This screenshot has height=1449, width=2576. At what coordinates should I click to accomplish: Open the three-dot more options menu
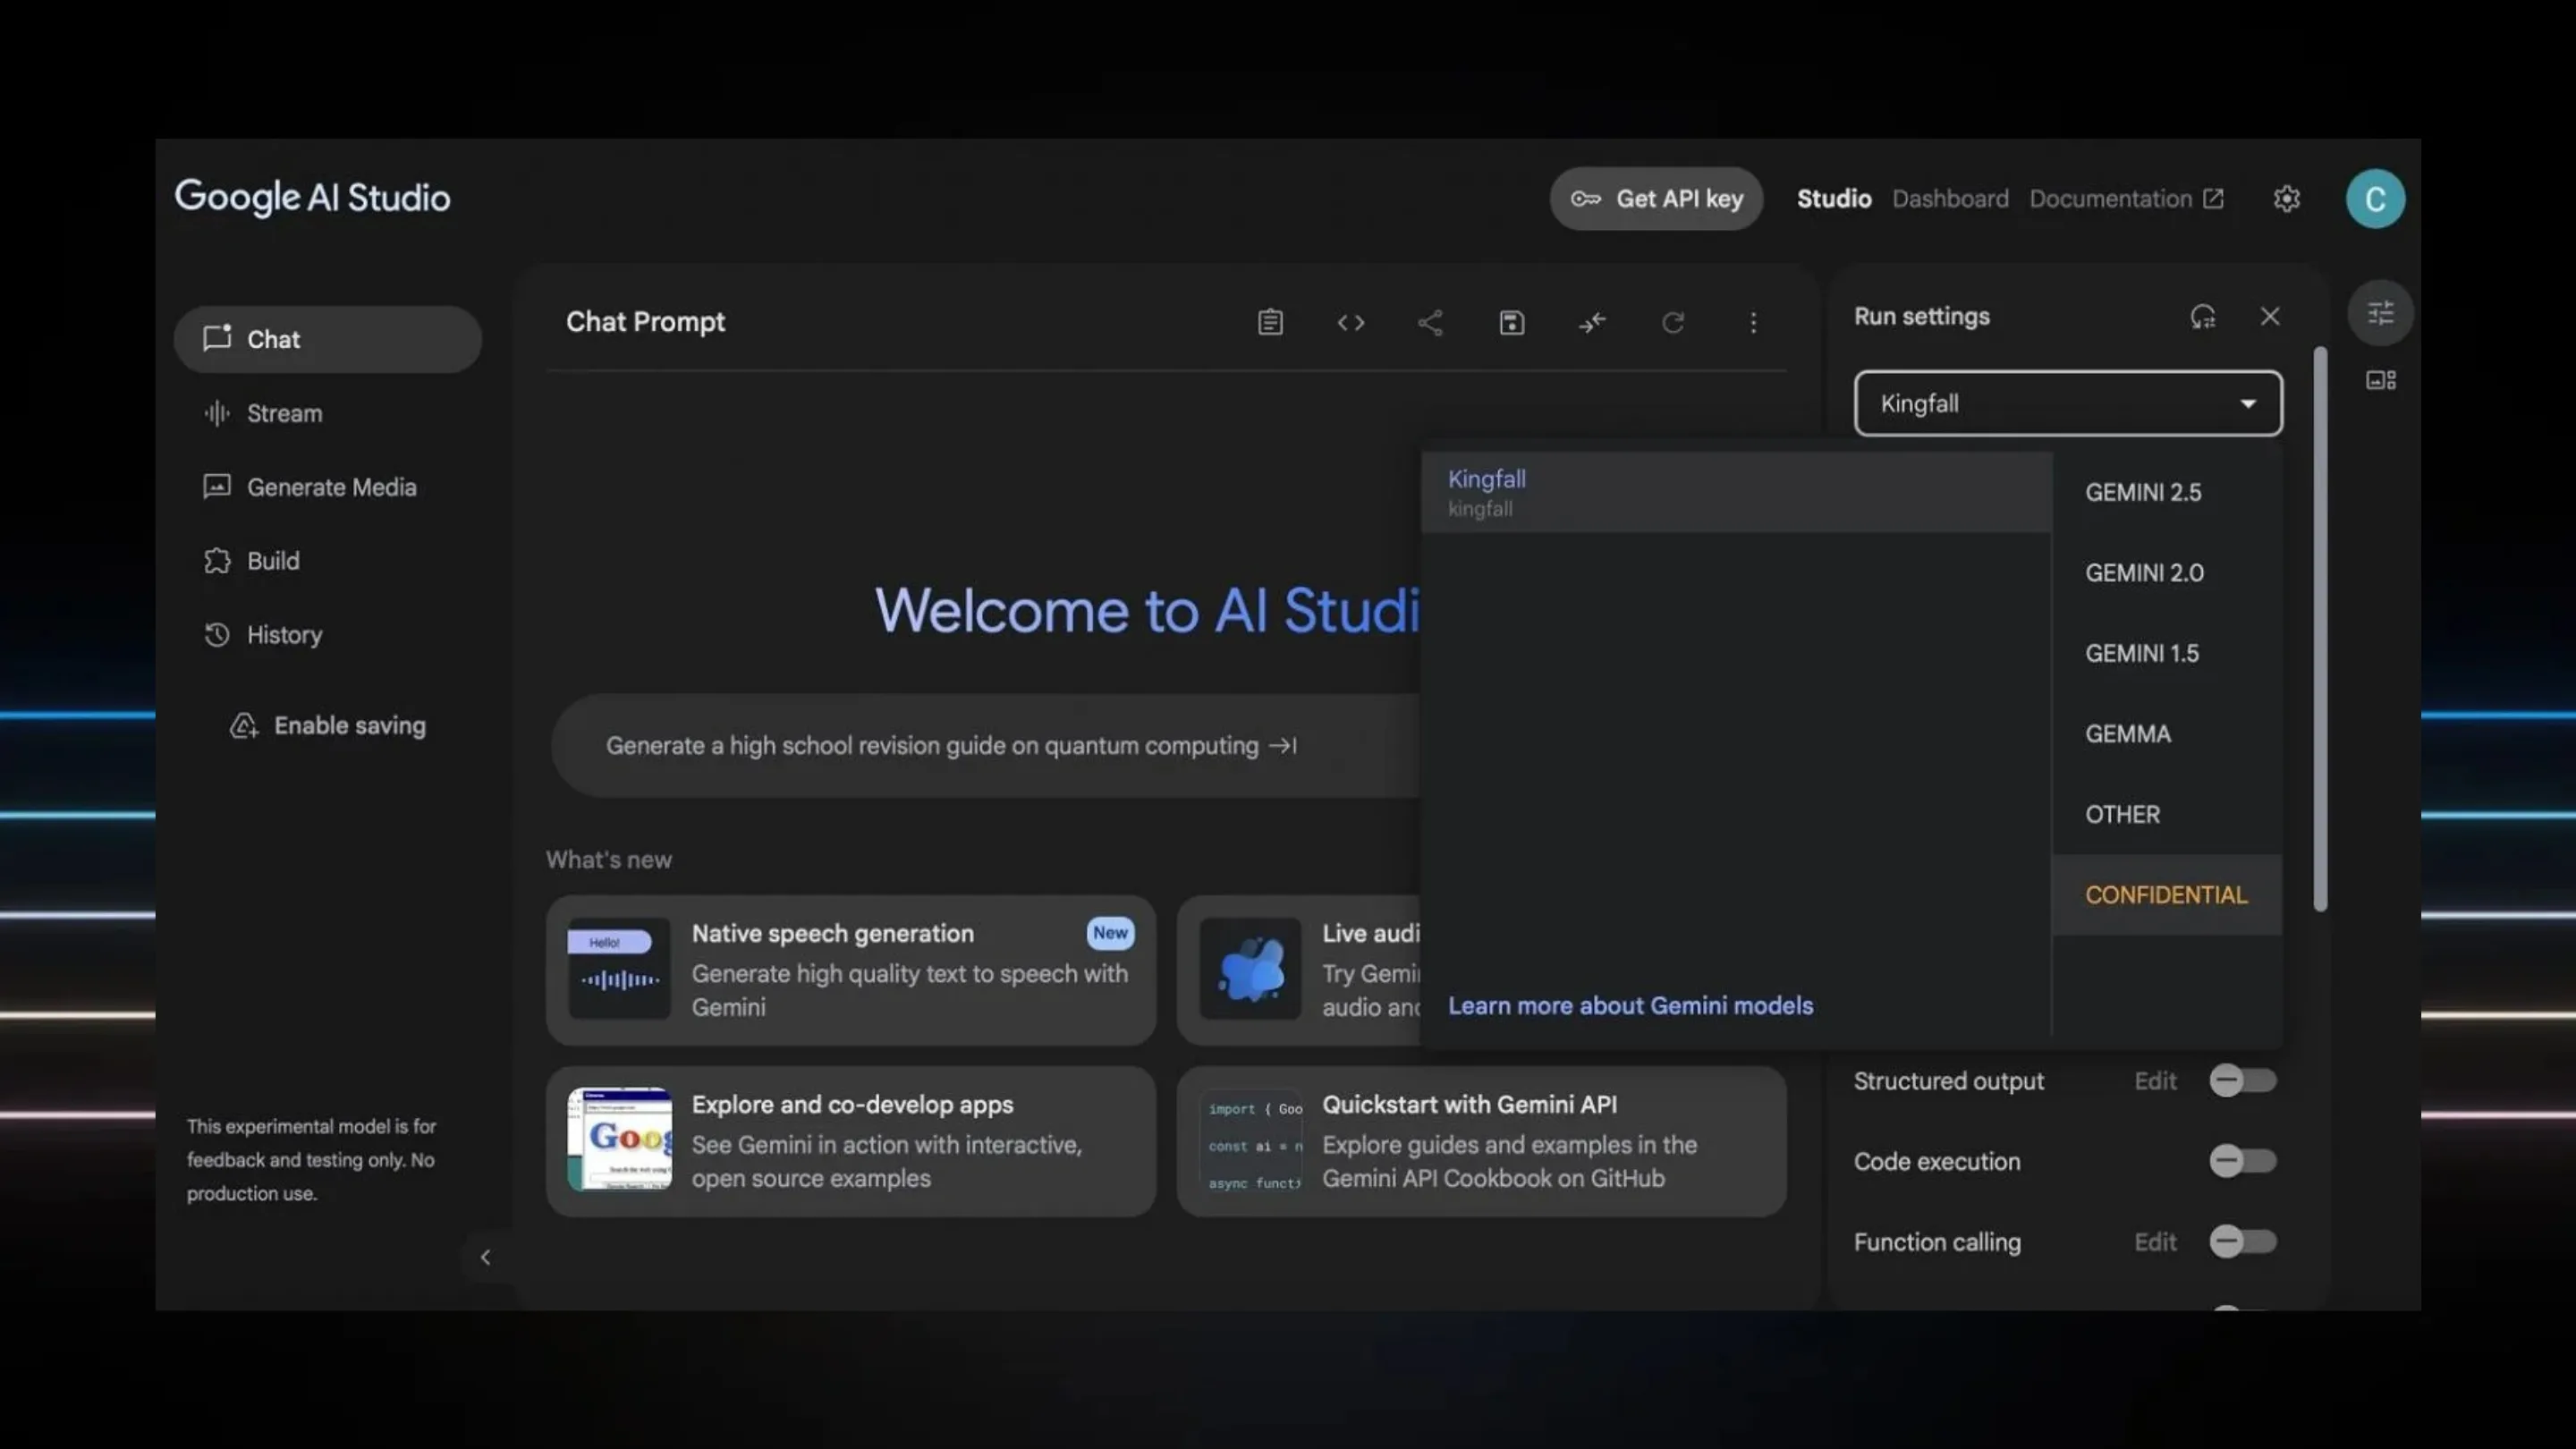[1753, 322]
